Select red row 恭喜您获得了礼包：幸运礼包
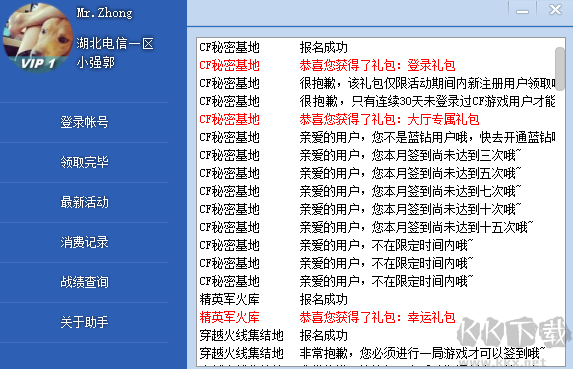 point(376,317)
